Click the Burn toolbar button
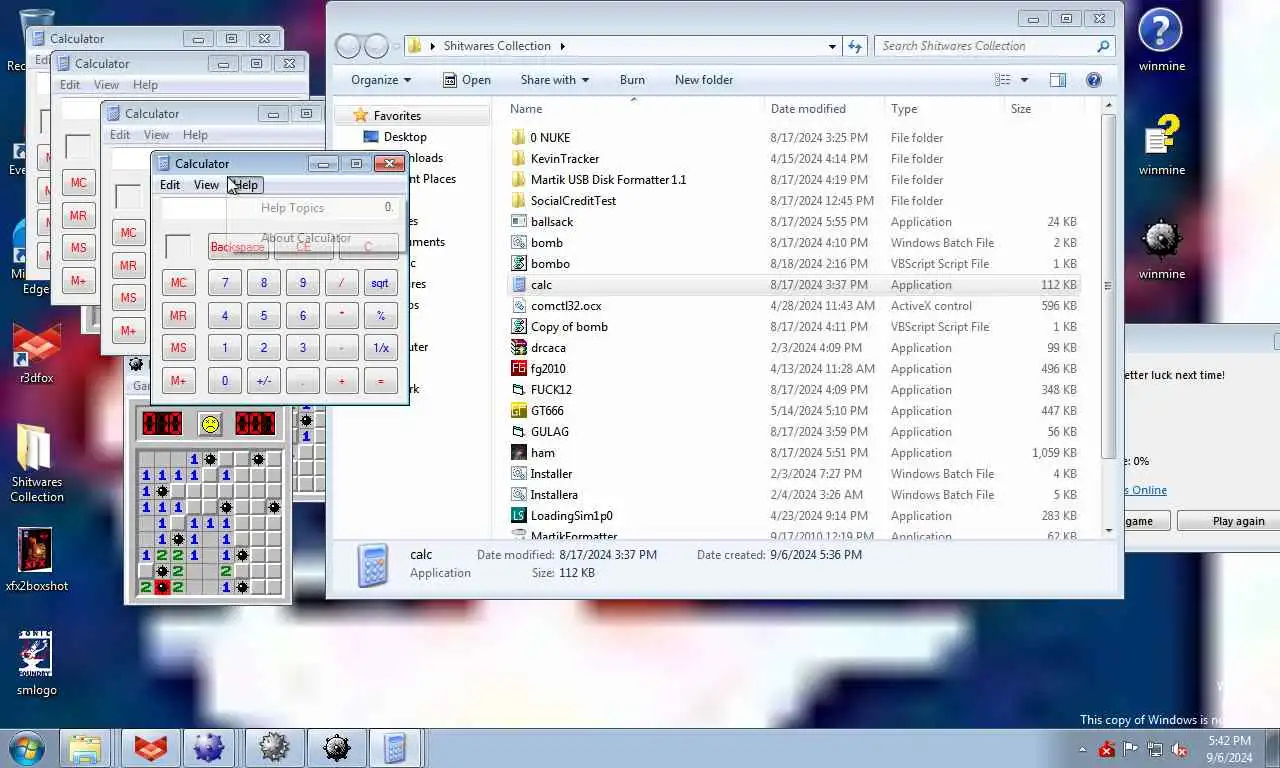Screen dimensions: 1280x768 click(632, 80)
